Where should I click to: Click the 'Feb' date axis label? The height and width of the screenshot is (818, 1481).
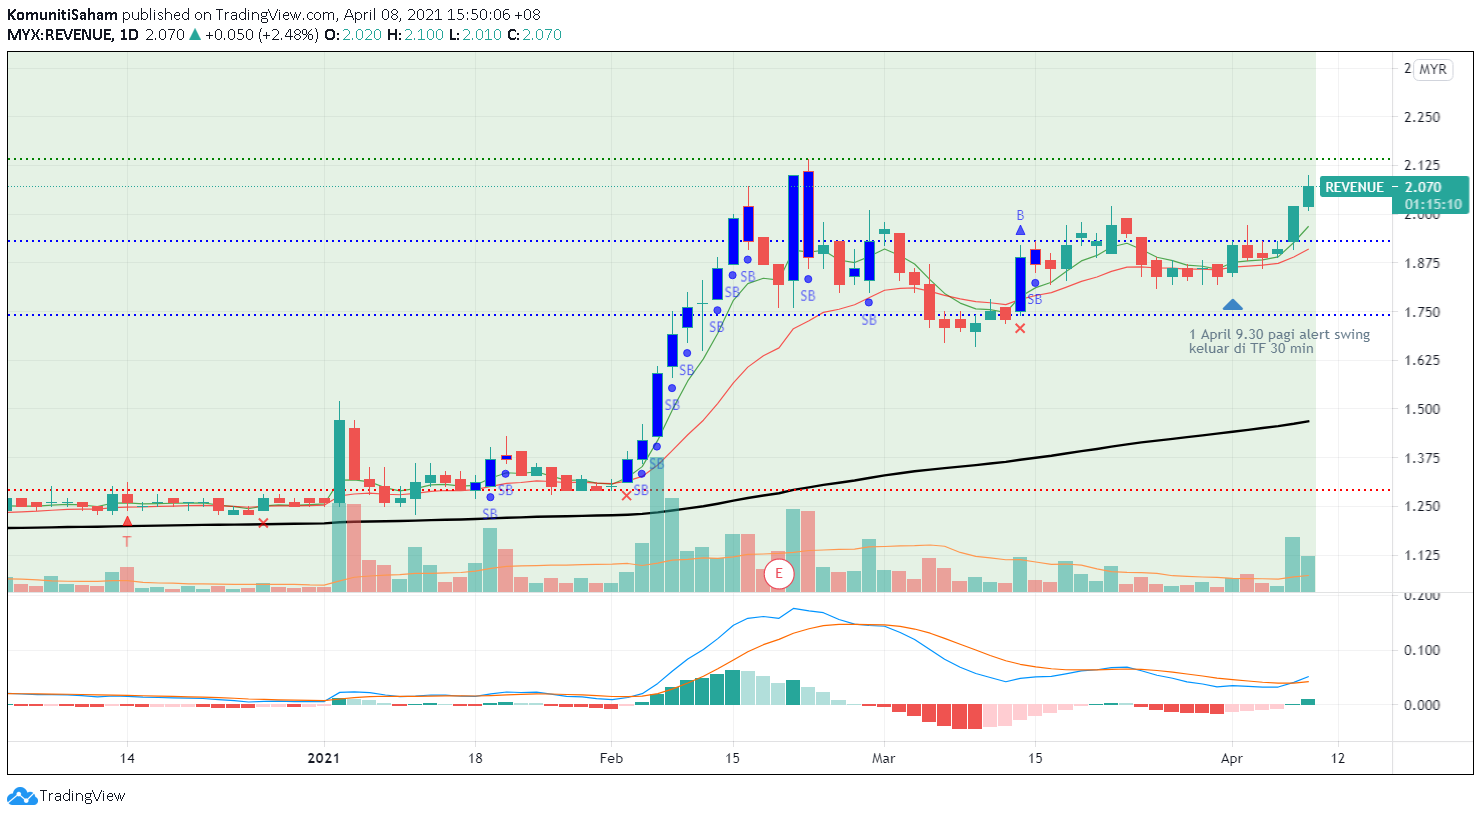coord(611,758)
